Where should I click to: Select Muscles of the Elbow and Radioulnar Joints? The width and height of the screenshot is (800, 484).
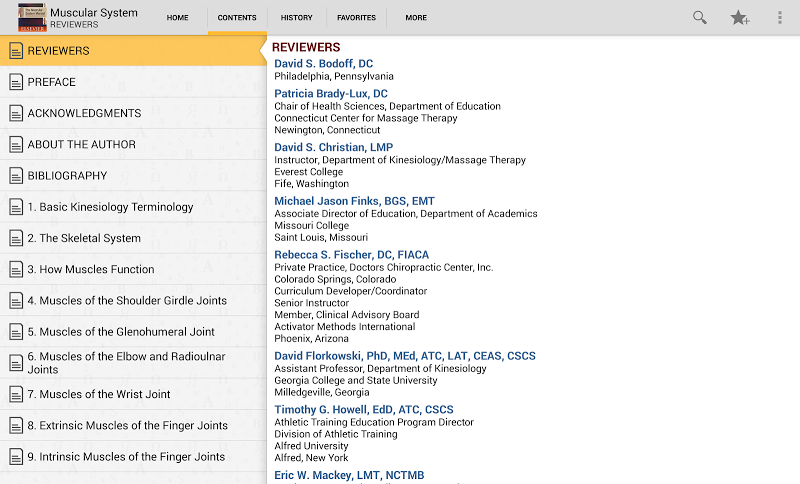point(126,363)
